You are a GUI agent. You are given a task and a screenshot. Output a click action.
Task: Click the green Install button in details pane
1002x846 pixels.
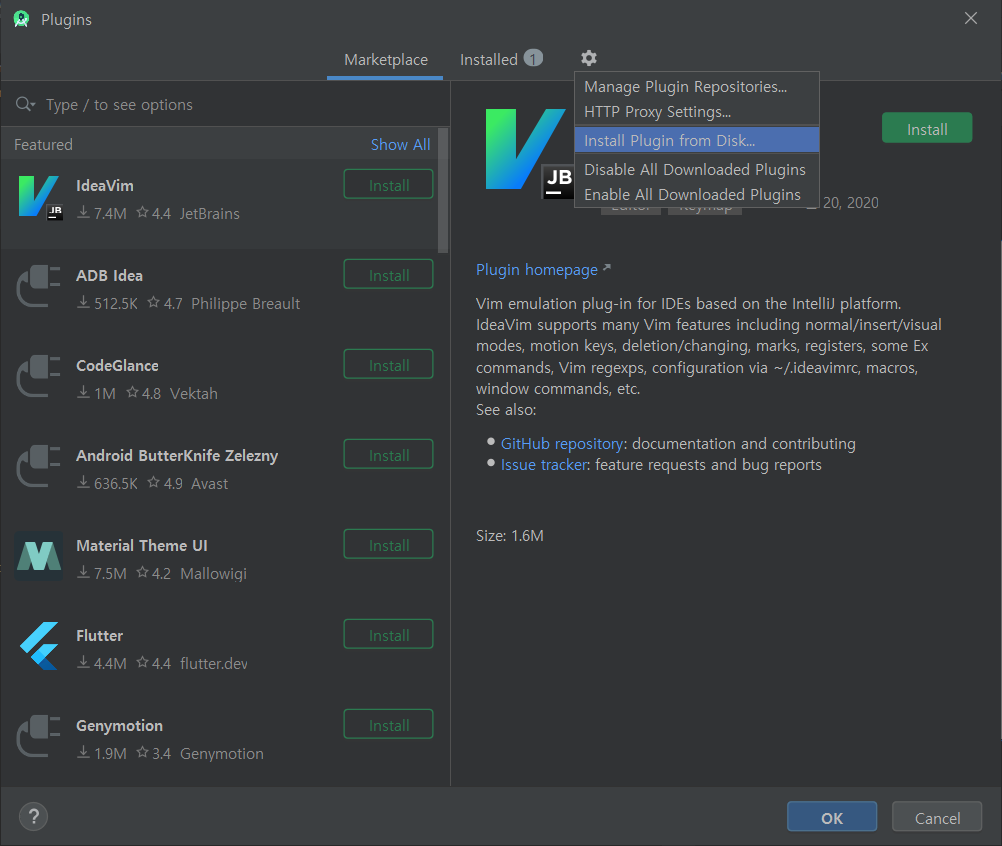tap(927, 128)
